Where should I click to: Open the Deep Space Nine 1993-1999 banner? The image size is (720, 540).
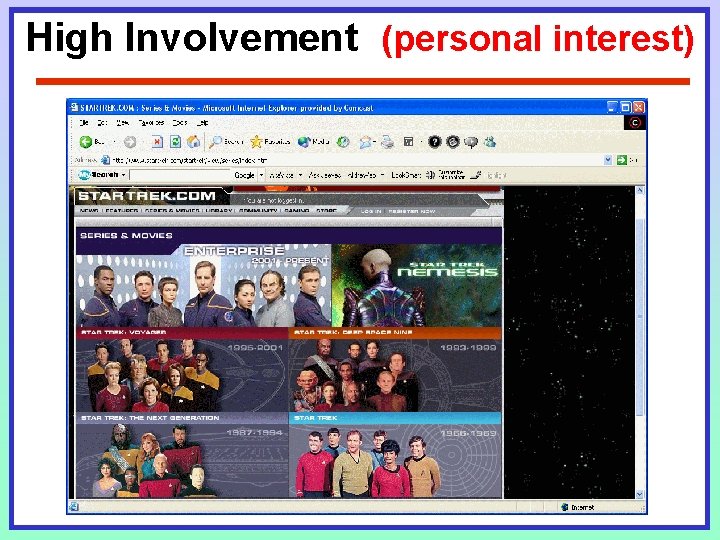tap(395, 370)
